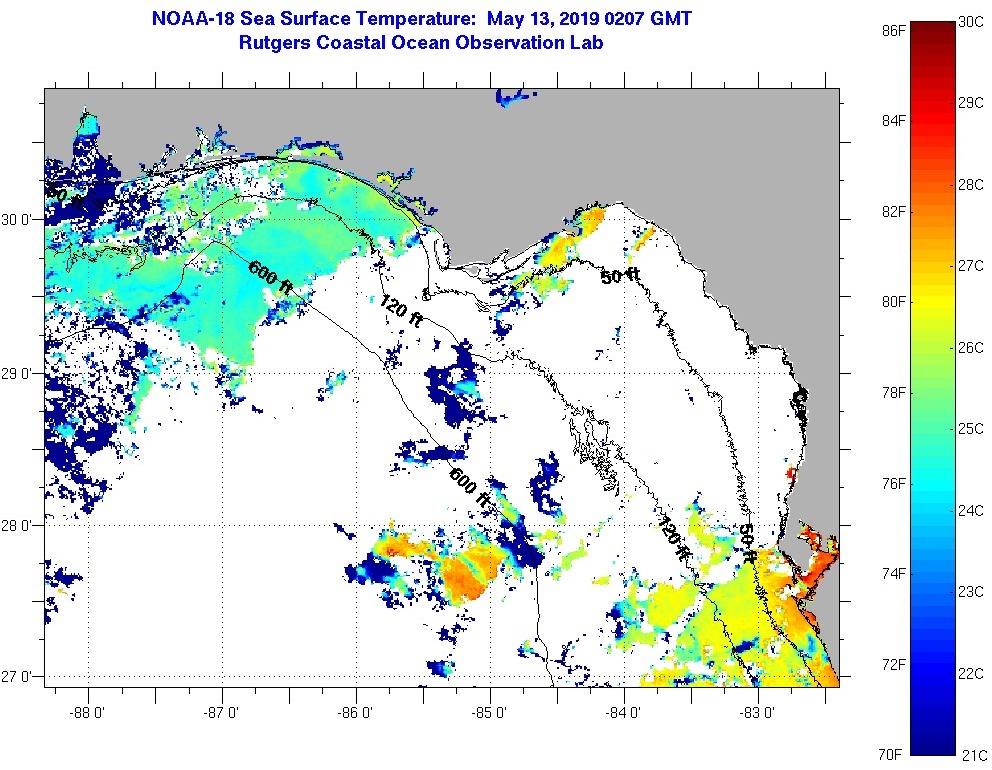Click the -83 0' longitude label

pyautogui.click(x=758, y=714)
